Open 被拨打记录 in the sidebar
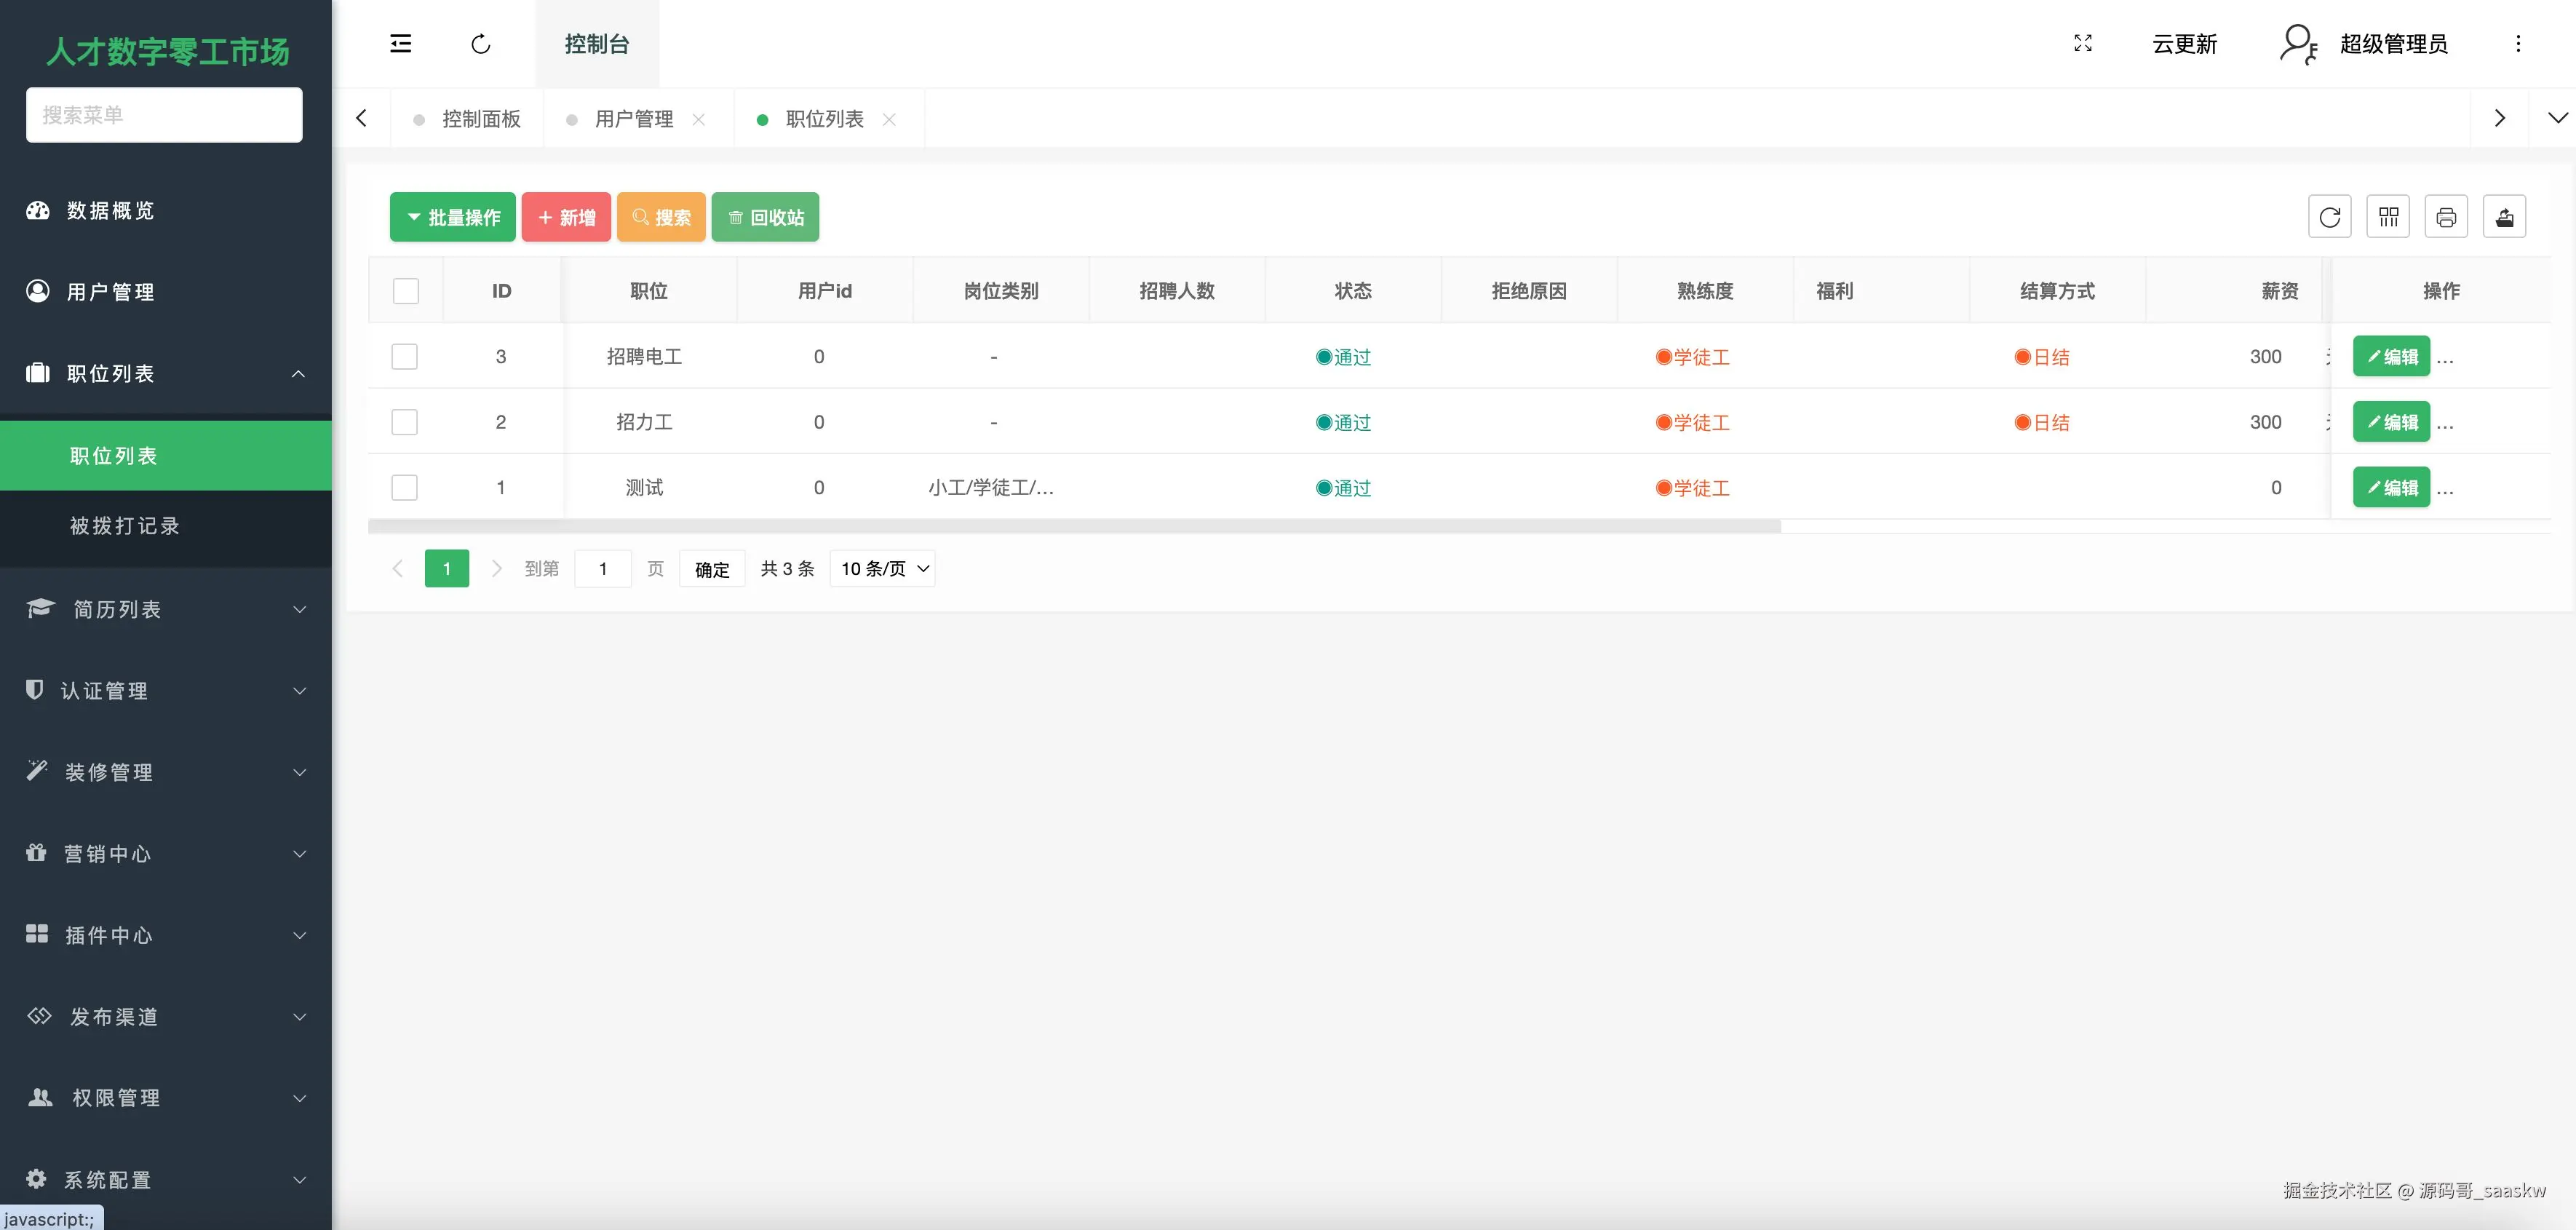This screenshot has width=2576, height=1230. point(125,526)
